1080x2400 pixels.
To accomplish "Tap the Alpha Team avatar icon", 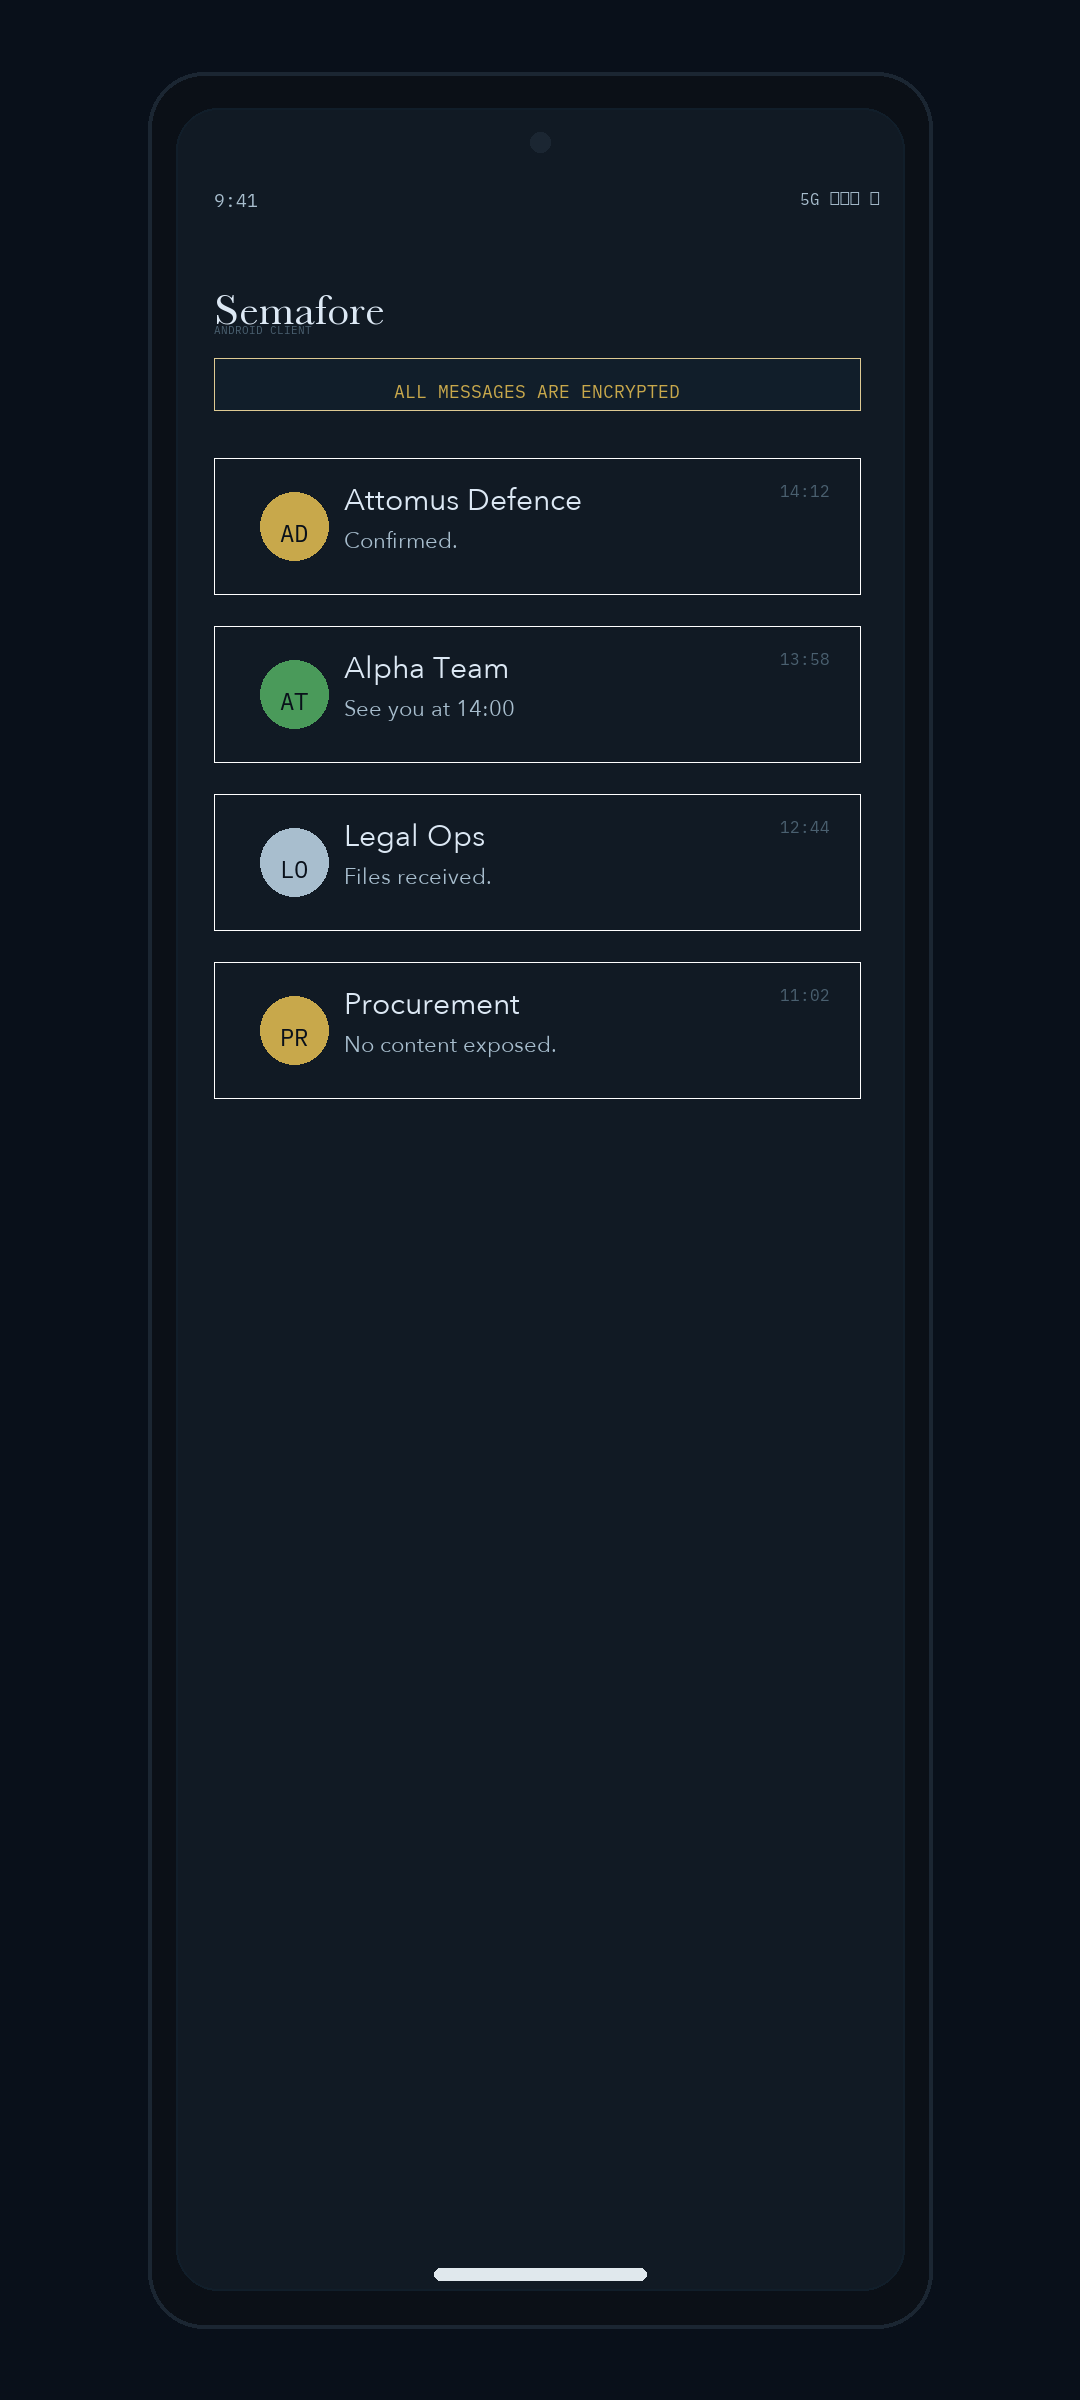I will coord(293,694).
